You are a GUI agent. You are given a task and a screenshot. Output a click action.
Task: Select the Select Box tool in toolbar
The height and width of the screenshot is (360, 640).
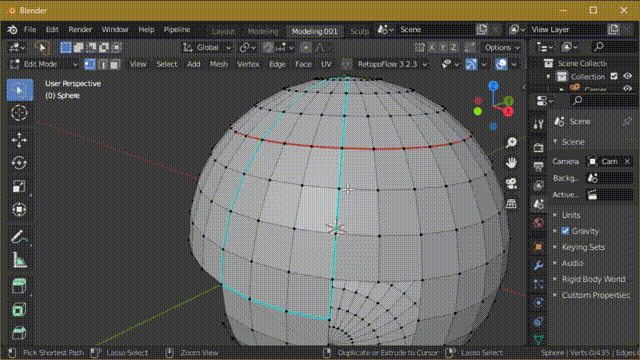(19, 90)
